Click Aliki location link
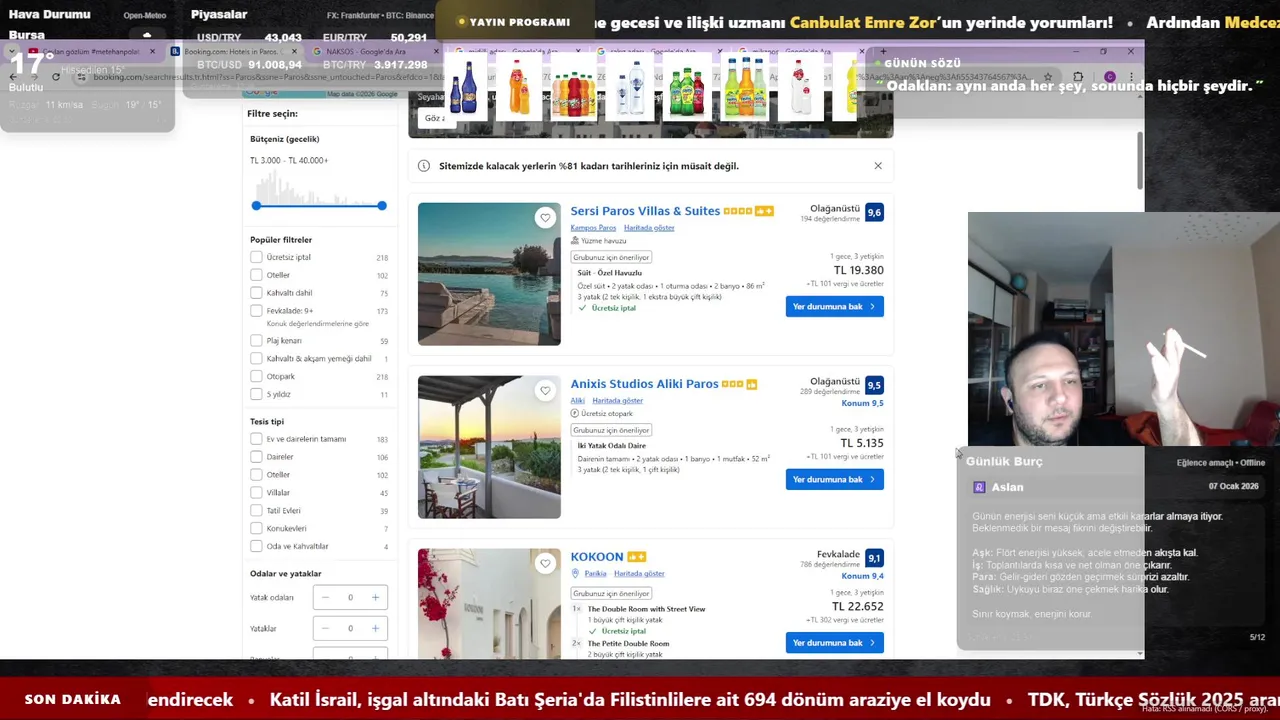The width and height of the screenshot is (1280, 720). coord(578,401)
